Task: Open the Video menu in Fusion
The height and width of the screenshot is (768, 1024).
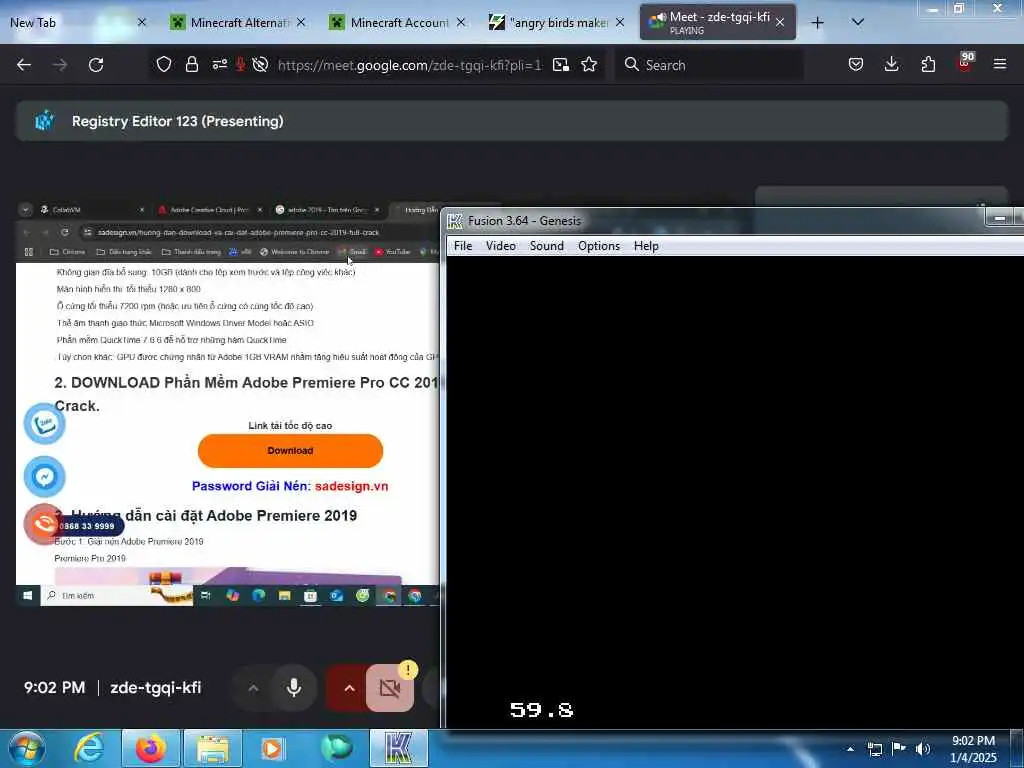Action: (500, 246)
